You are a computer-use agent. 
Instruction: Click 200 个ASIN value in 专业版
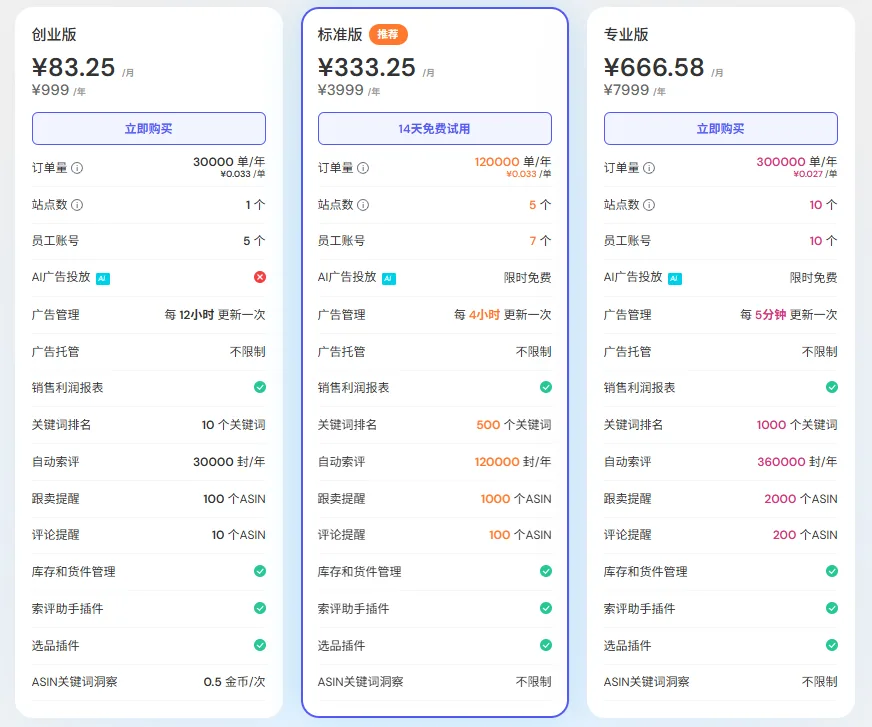[805, 535]
